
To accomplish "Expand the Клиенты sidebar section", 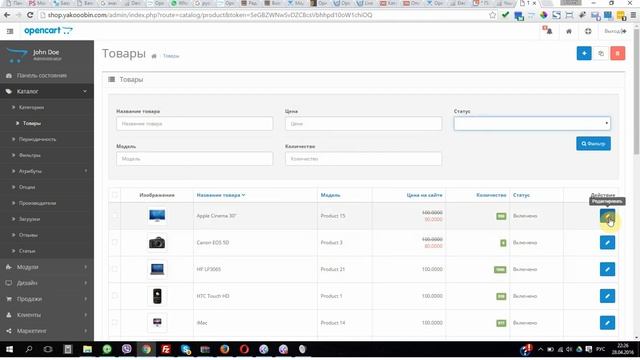I will coord(47,315).
